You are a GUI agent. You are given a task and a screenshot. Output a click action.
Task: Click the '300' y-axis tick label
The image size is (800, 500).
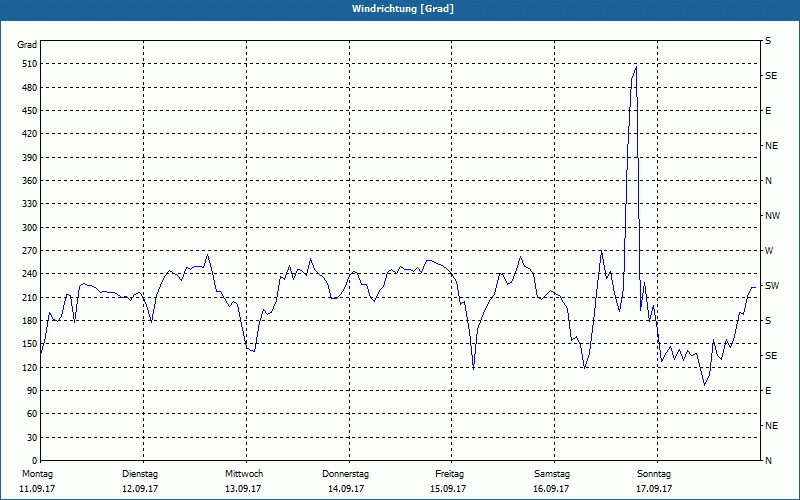30,228
